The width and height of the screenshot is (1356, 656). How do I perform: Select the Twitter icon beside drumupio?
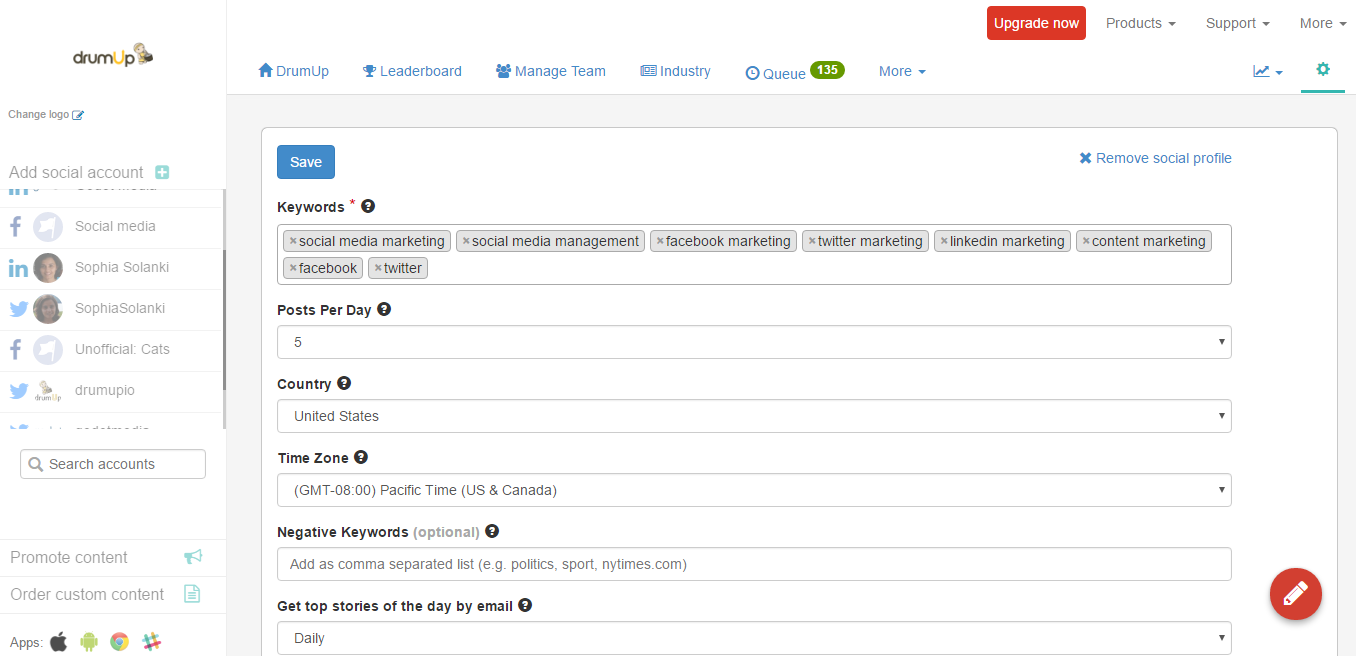tap(18, 391)
